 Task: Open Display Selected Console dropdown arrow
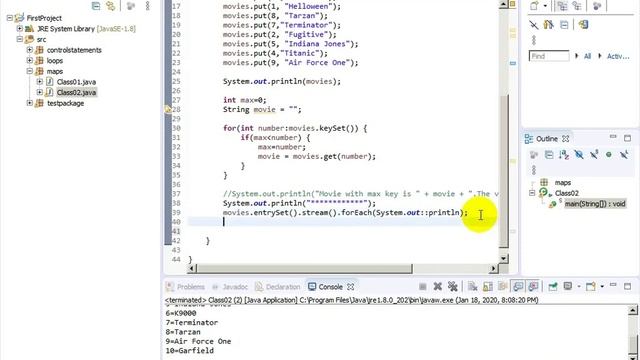pos(579,287)
